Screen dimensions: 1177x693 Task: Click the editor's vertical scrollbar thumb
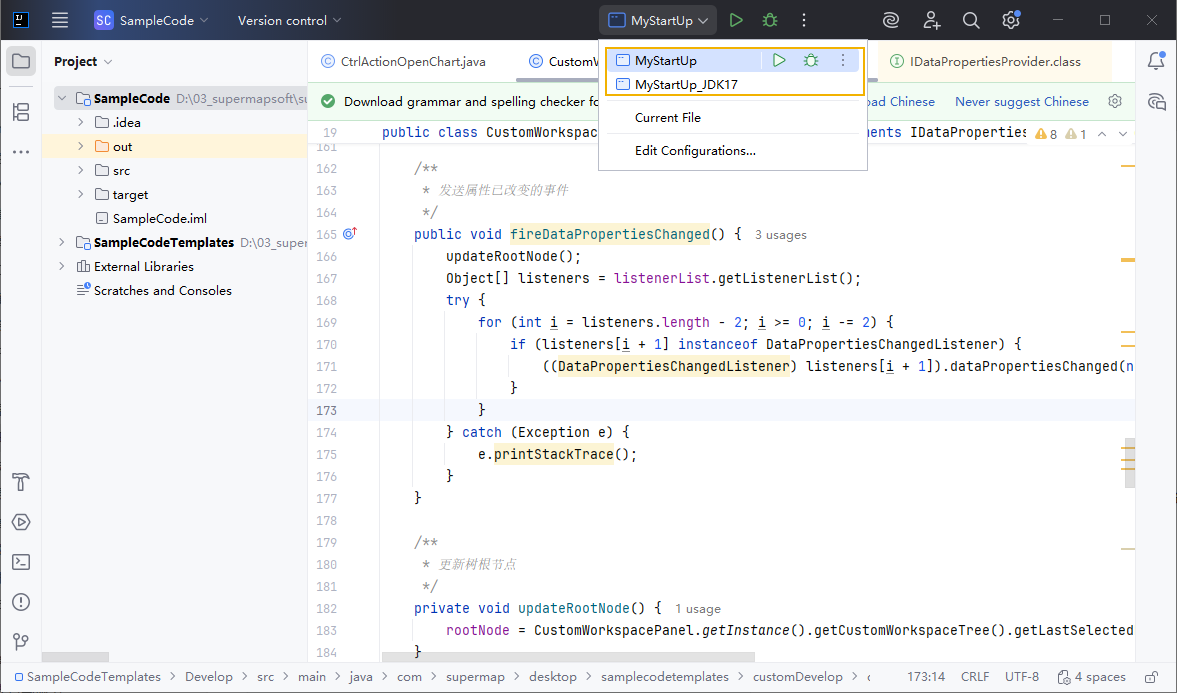click(x=1129, y=463)
